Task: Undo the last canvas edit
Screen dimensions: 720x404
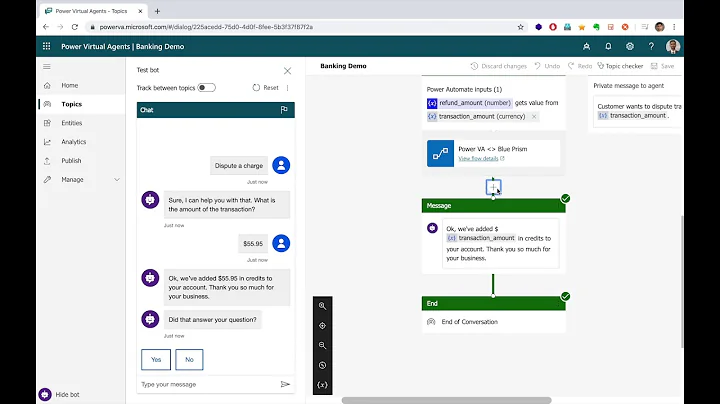Action: click(547, 66)
